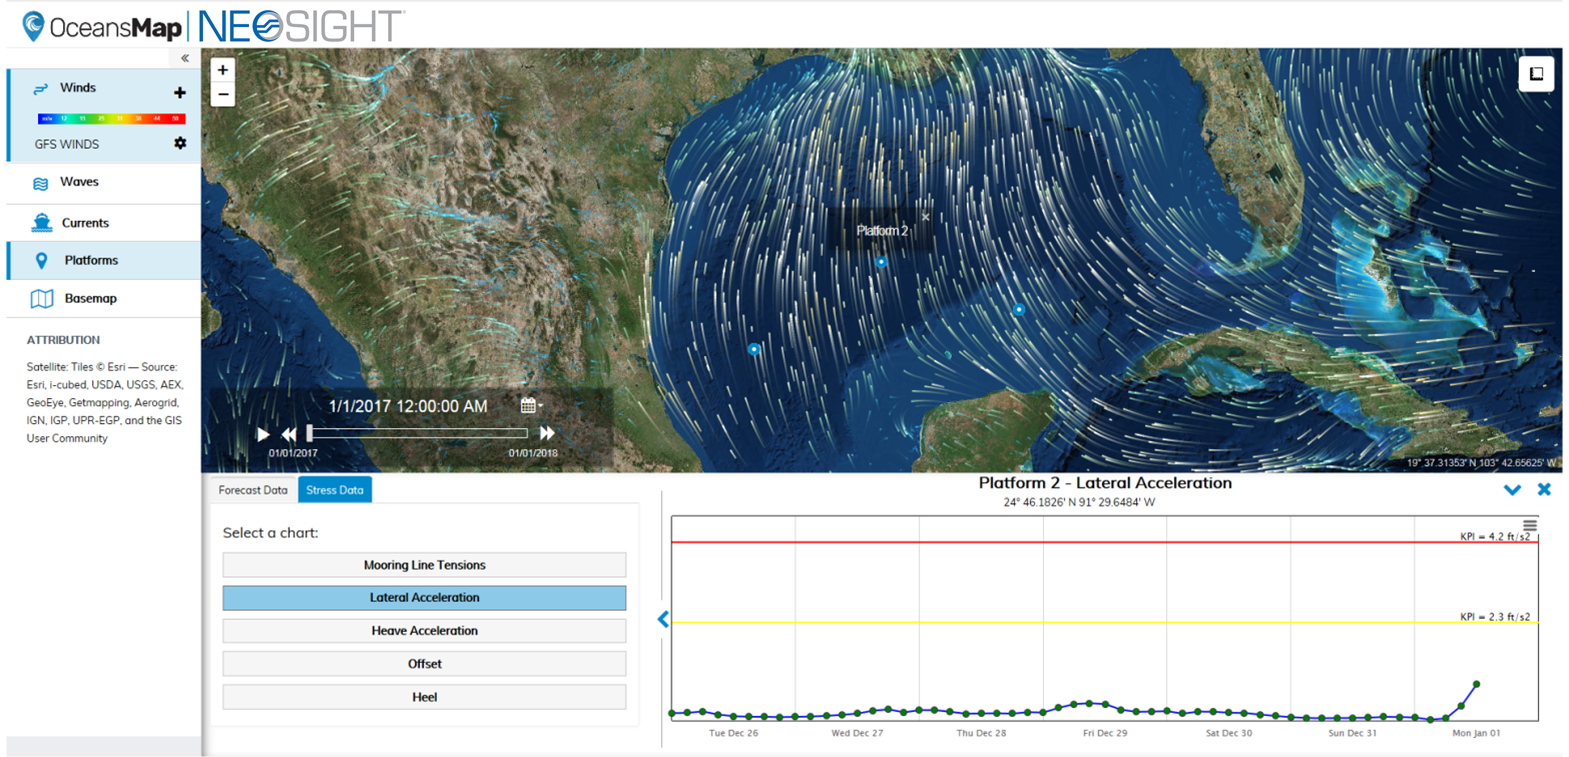The width and height of the screenshot is (1569, 757).
Task: Zoom out on the map
Action: click(223, 95)
